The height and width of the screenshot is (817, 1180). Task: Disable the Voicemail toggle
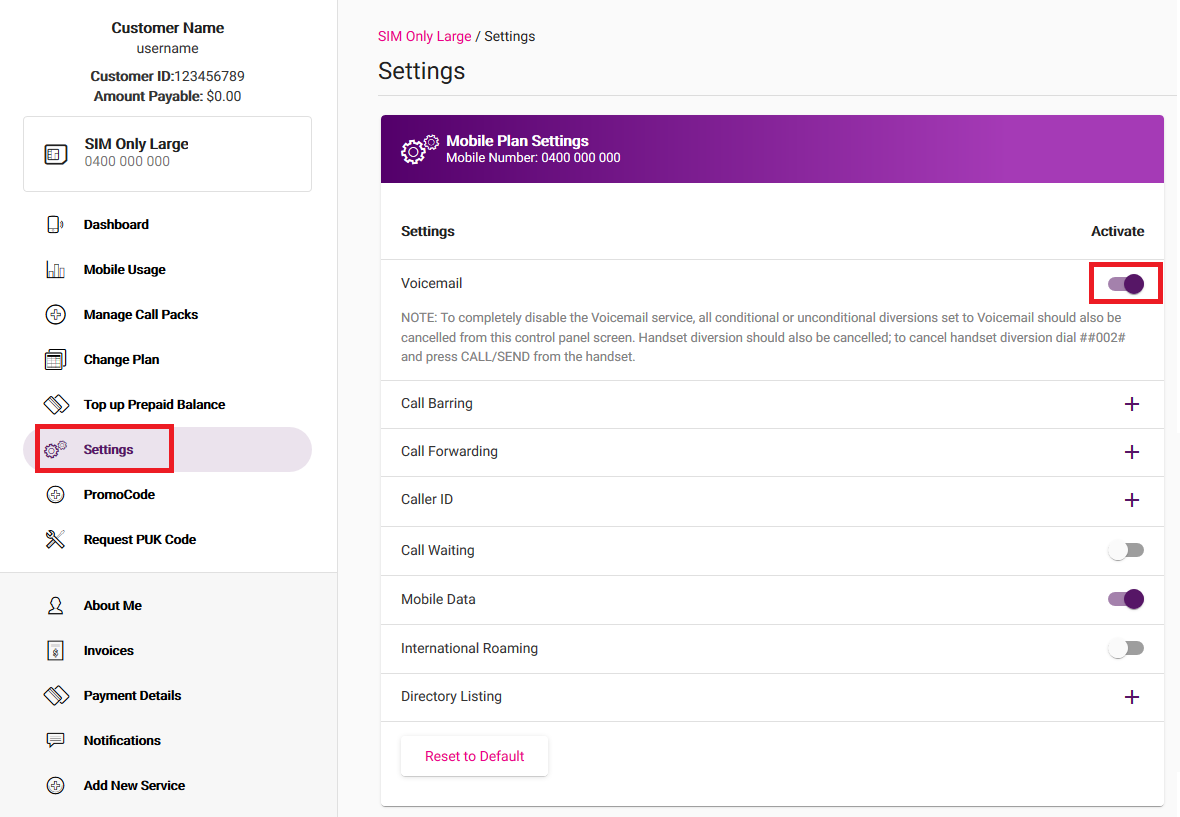click(1125, 283)
